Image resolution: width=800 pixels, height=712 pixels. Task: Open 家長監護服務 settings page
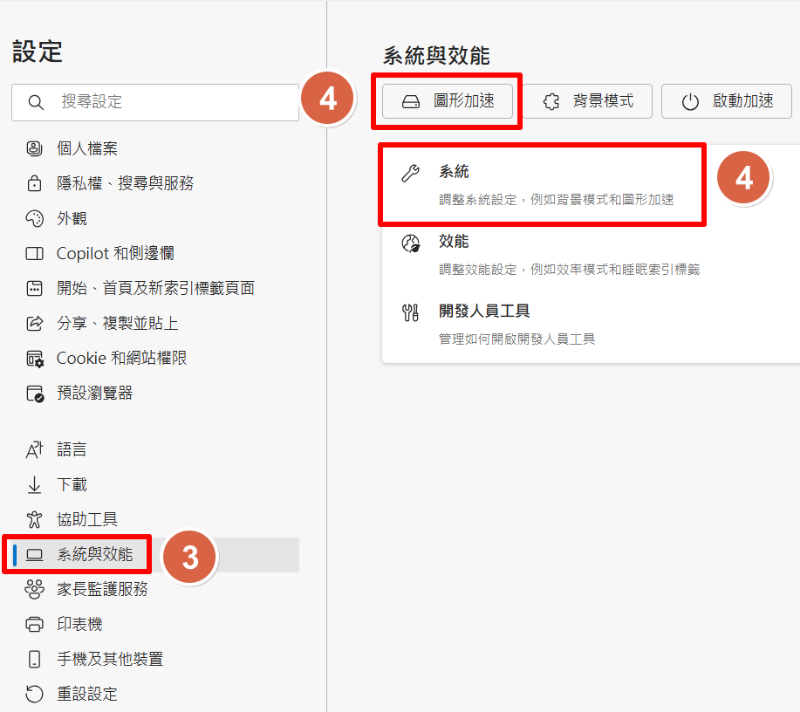click(102, 589)
